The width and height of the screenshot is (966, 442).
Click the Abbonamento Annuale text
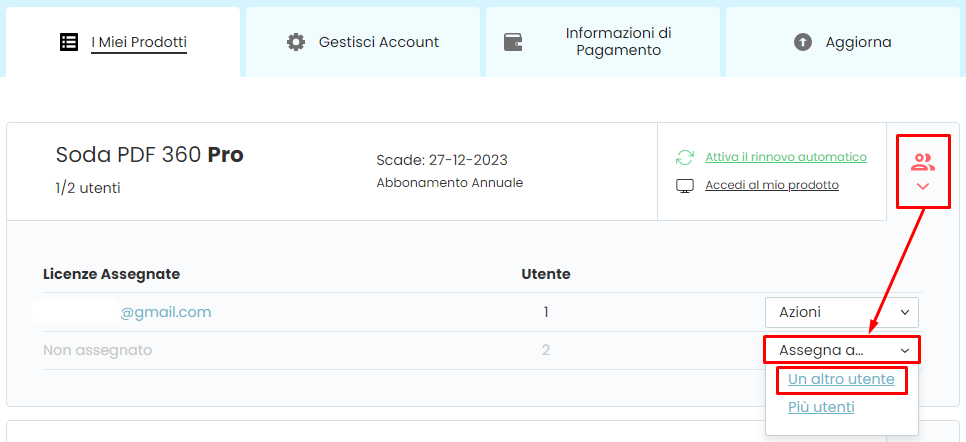450,183
